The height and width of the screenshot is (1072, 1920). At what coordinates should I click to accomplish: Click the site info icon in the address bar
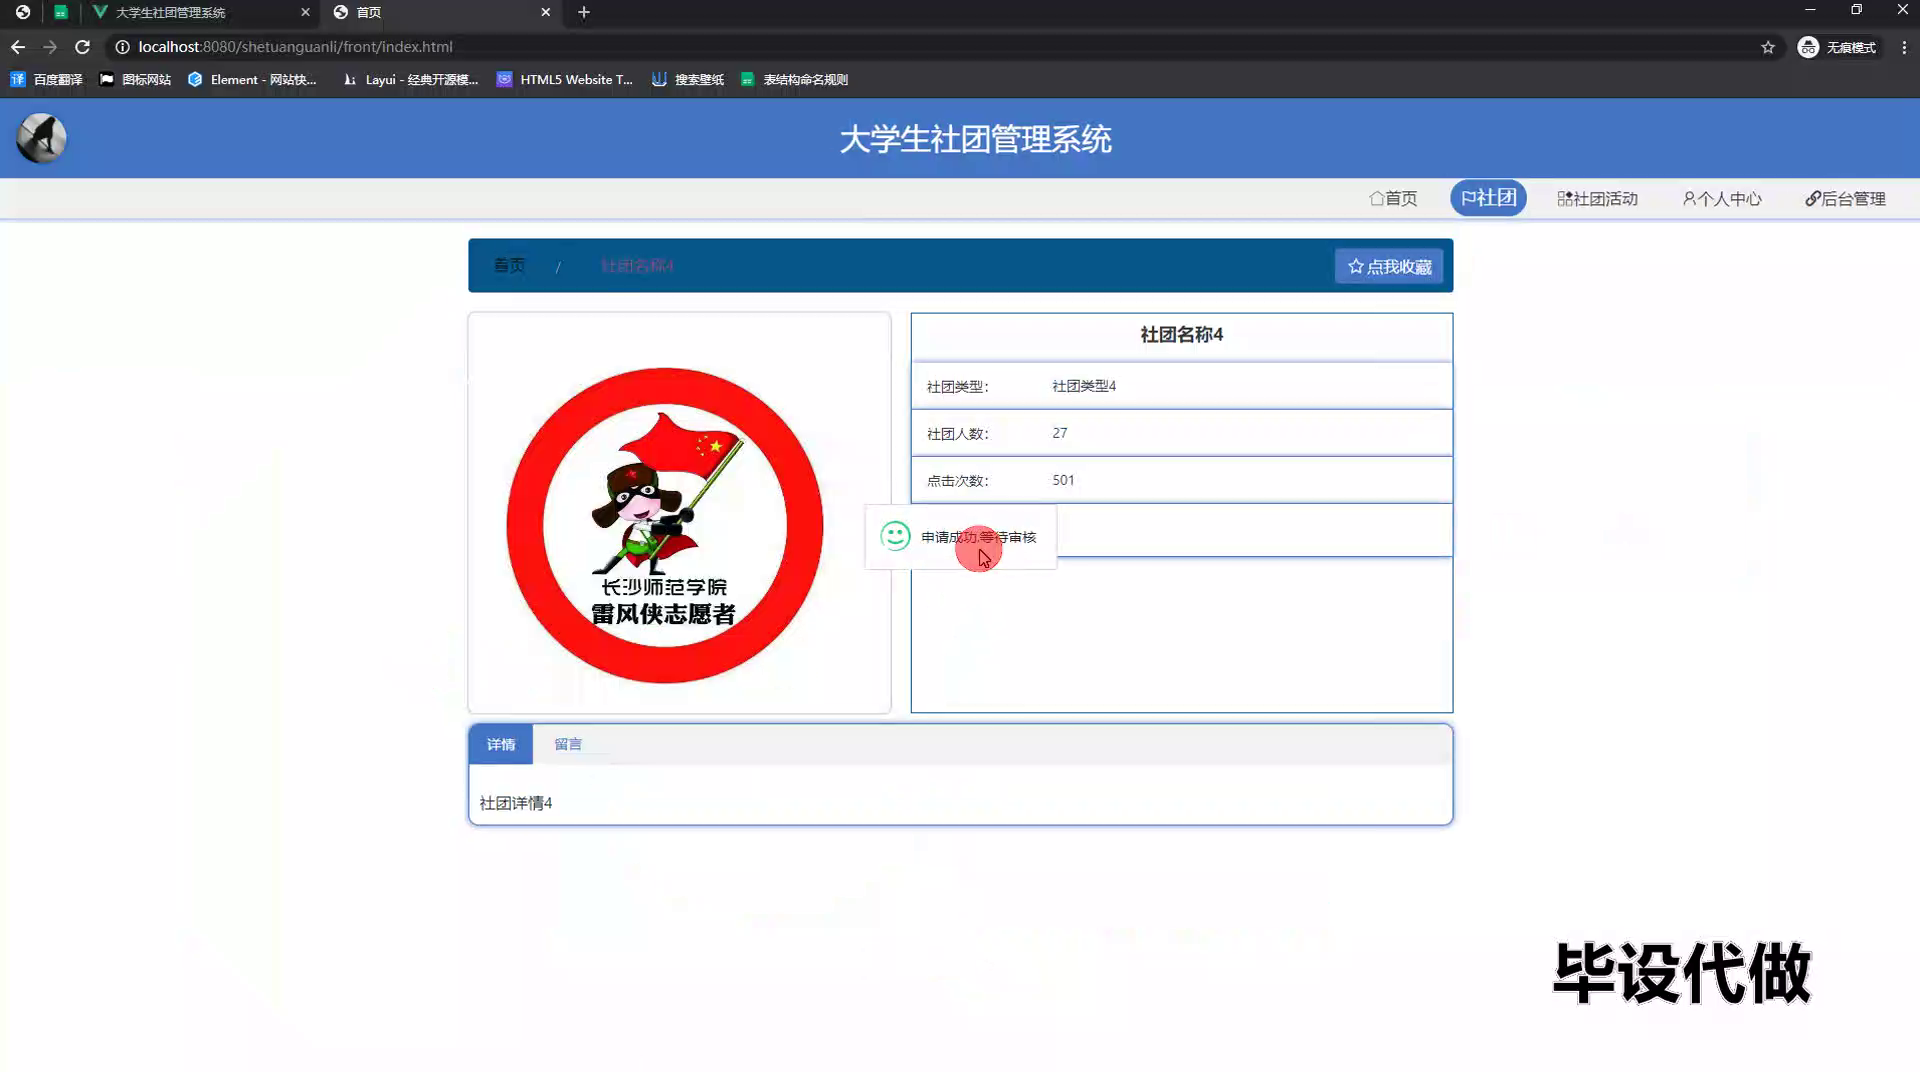122,47
